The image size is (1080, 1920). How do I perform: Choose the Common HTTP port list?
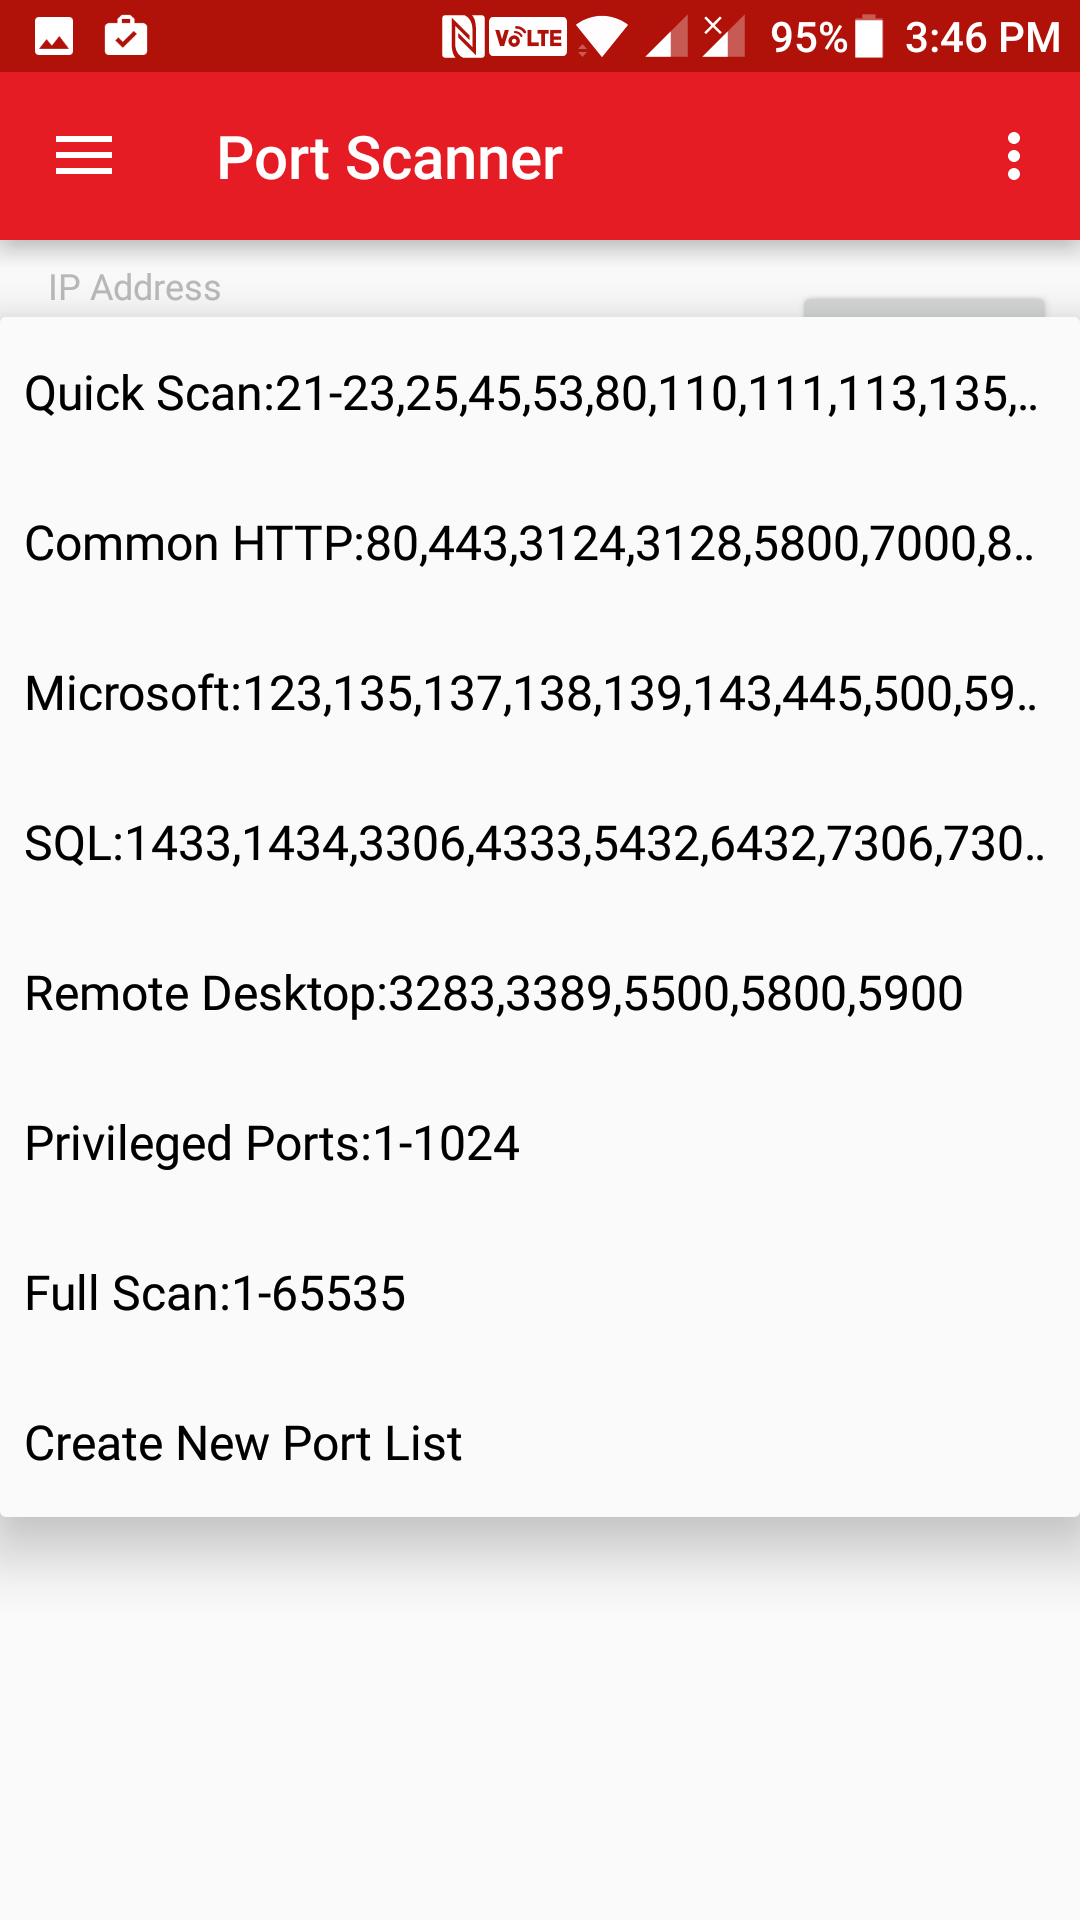tap(530, 543)
